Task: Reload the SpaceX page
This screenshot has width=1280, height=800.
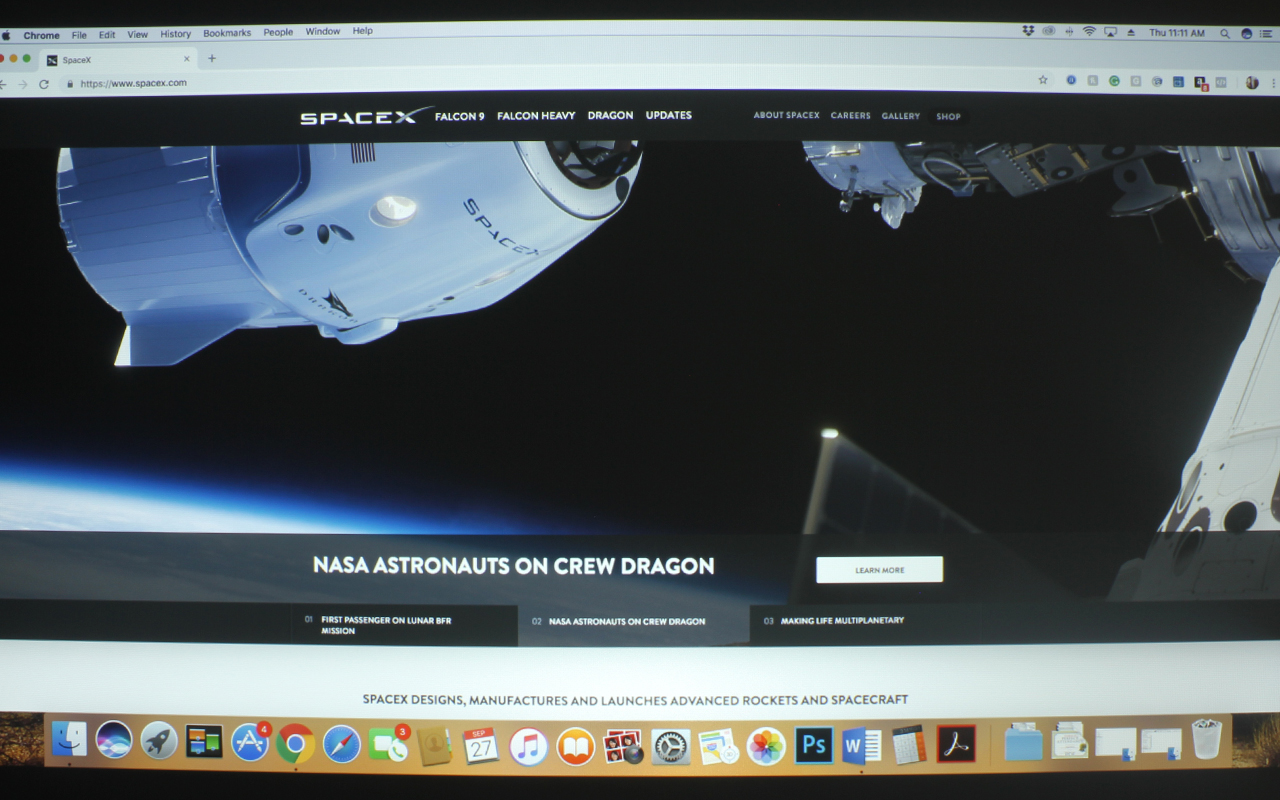Action: click(44, 84)
